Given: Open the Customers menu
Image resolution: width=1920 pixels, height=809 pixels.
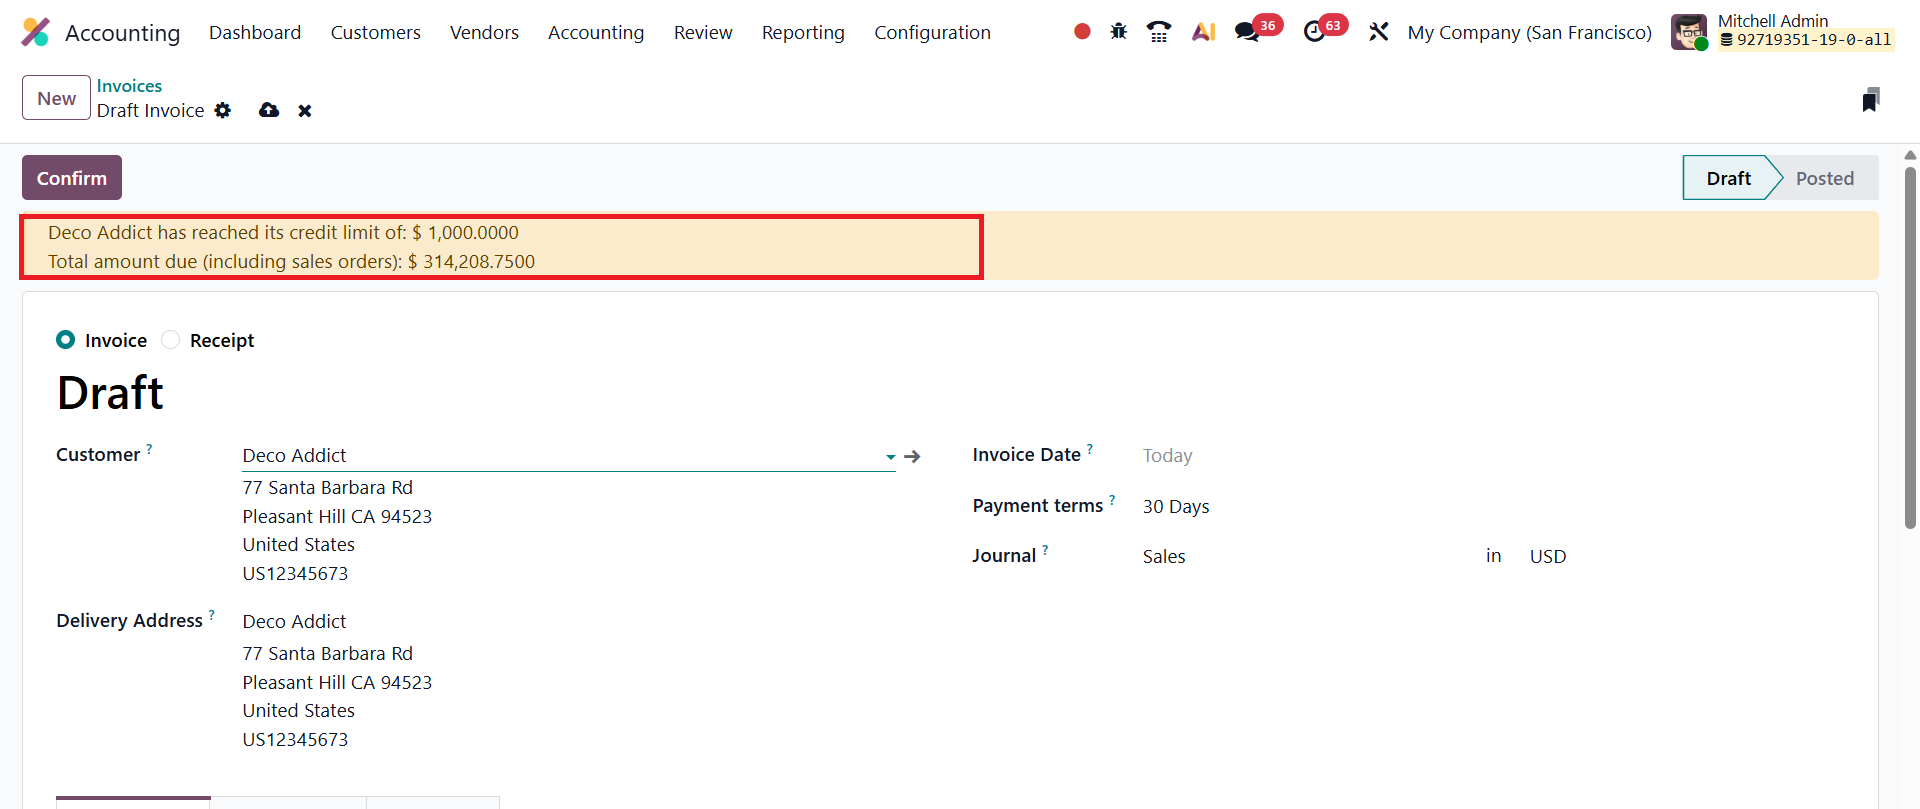Looking at the screenshot, I should click(376, 32).
